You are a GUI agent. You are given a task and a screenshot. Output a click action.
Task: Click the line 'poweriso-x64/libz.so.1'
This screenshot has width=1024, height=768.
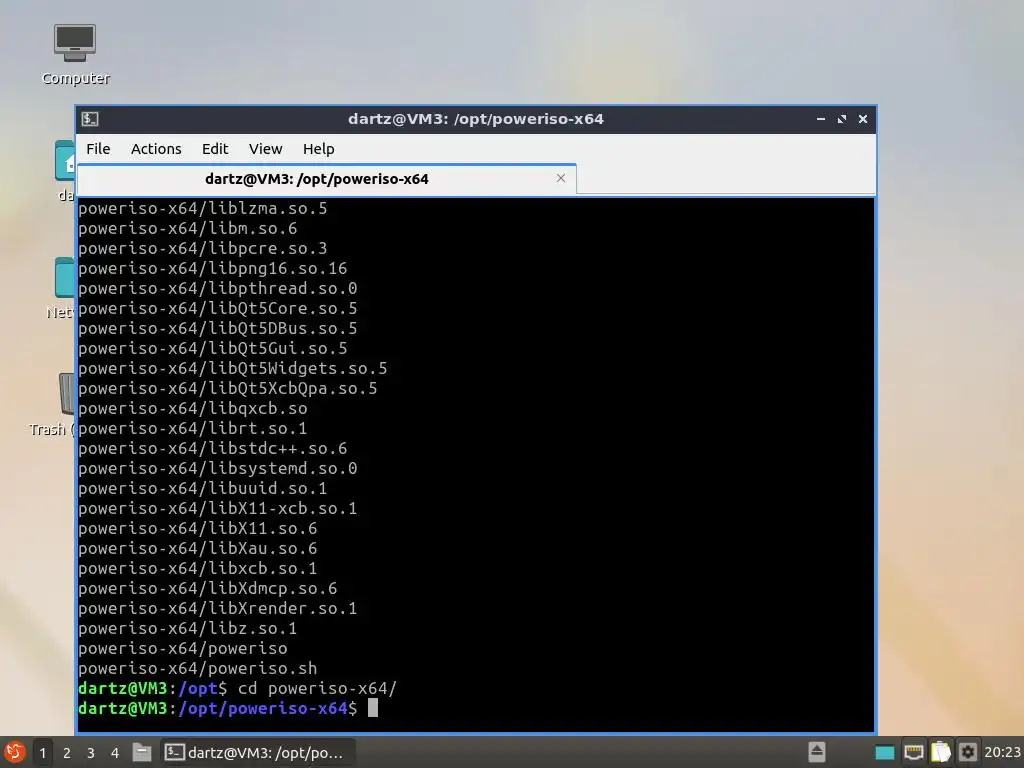pyautogui.click(x=187, y=629)
